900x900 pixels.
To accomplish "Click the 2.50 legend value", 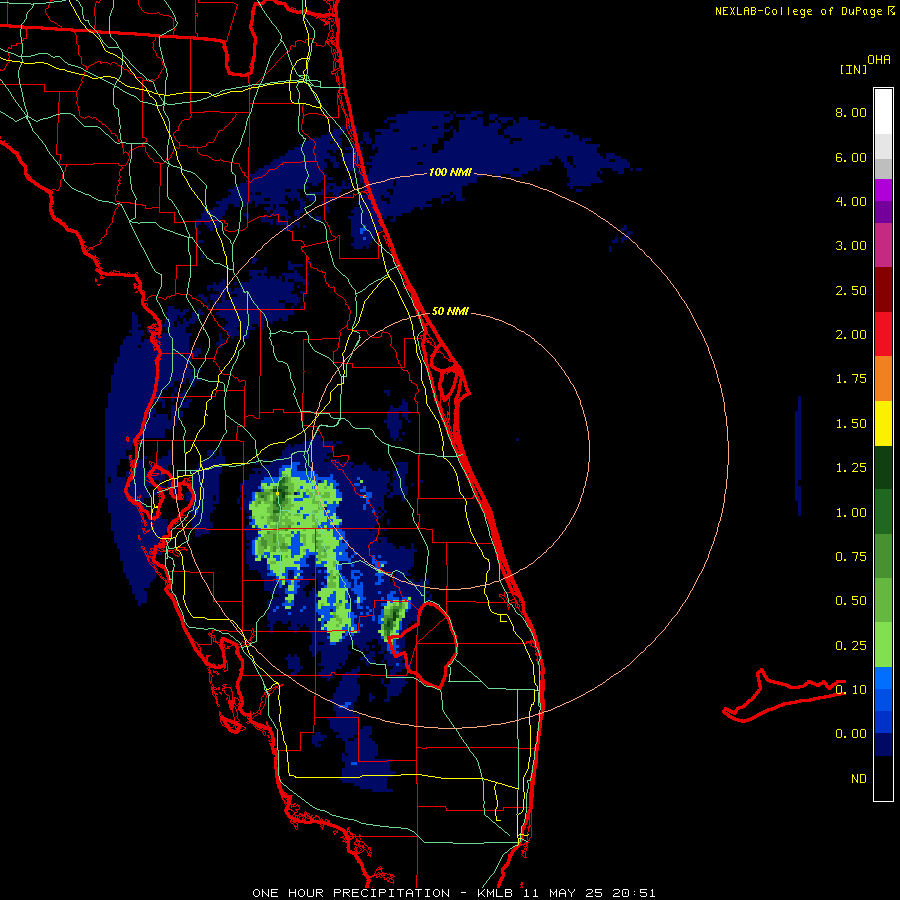I will tap(851, 290).
